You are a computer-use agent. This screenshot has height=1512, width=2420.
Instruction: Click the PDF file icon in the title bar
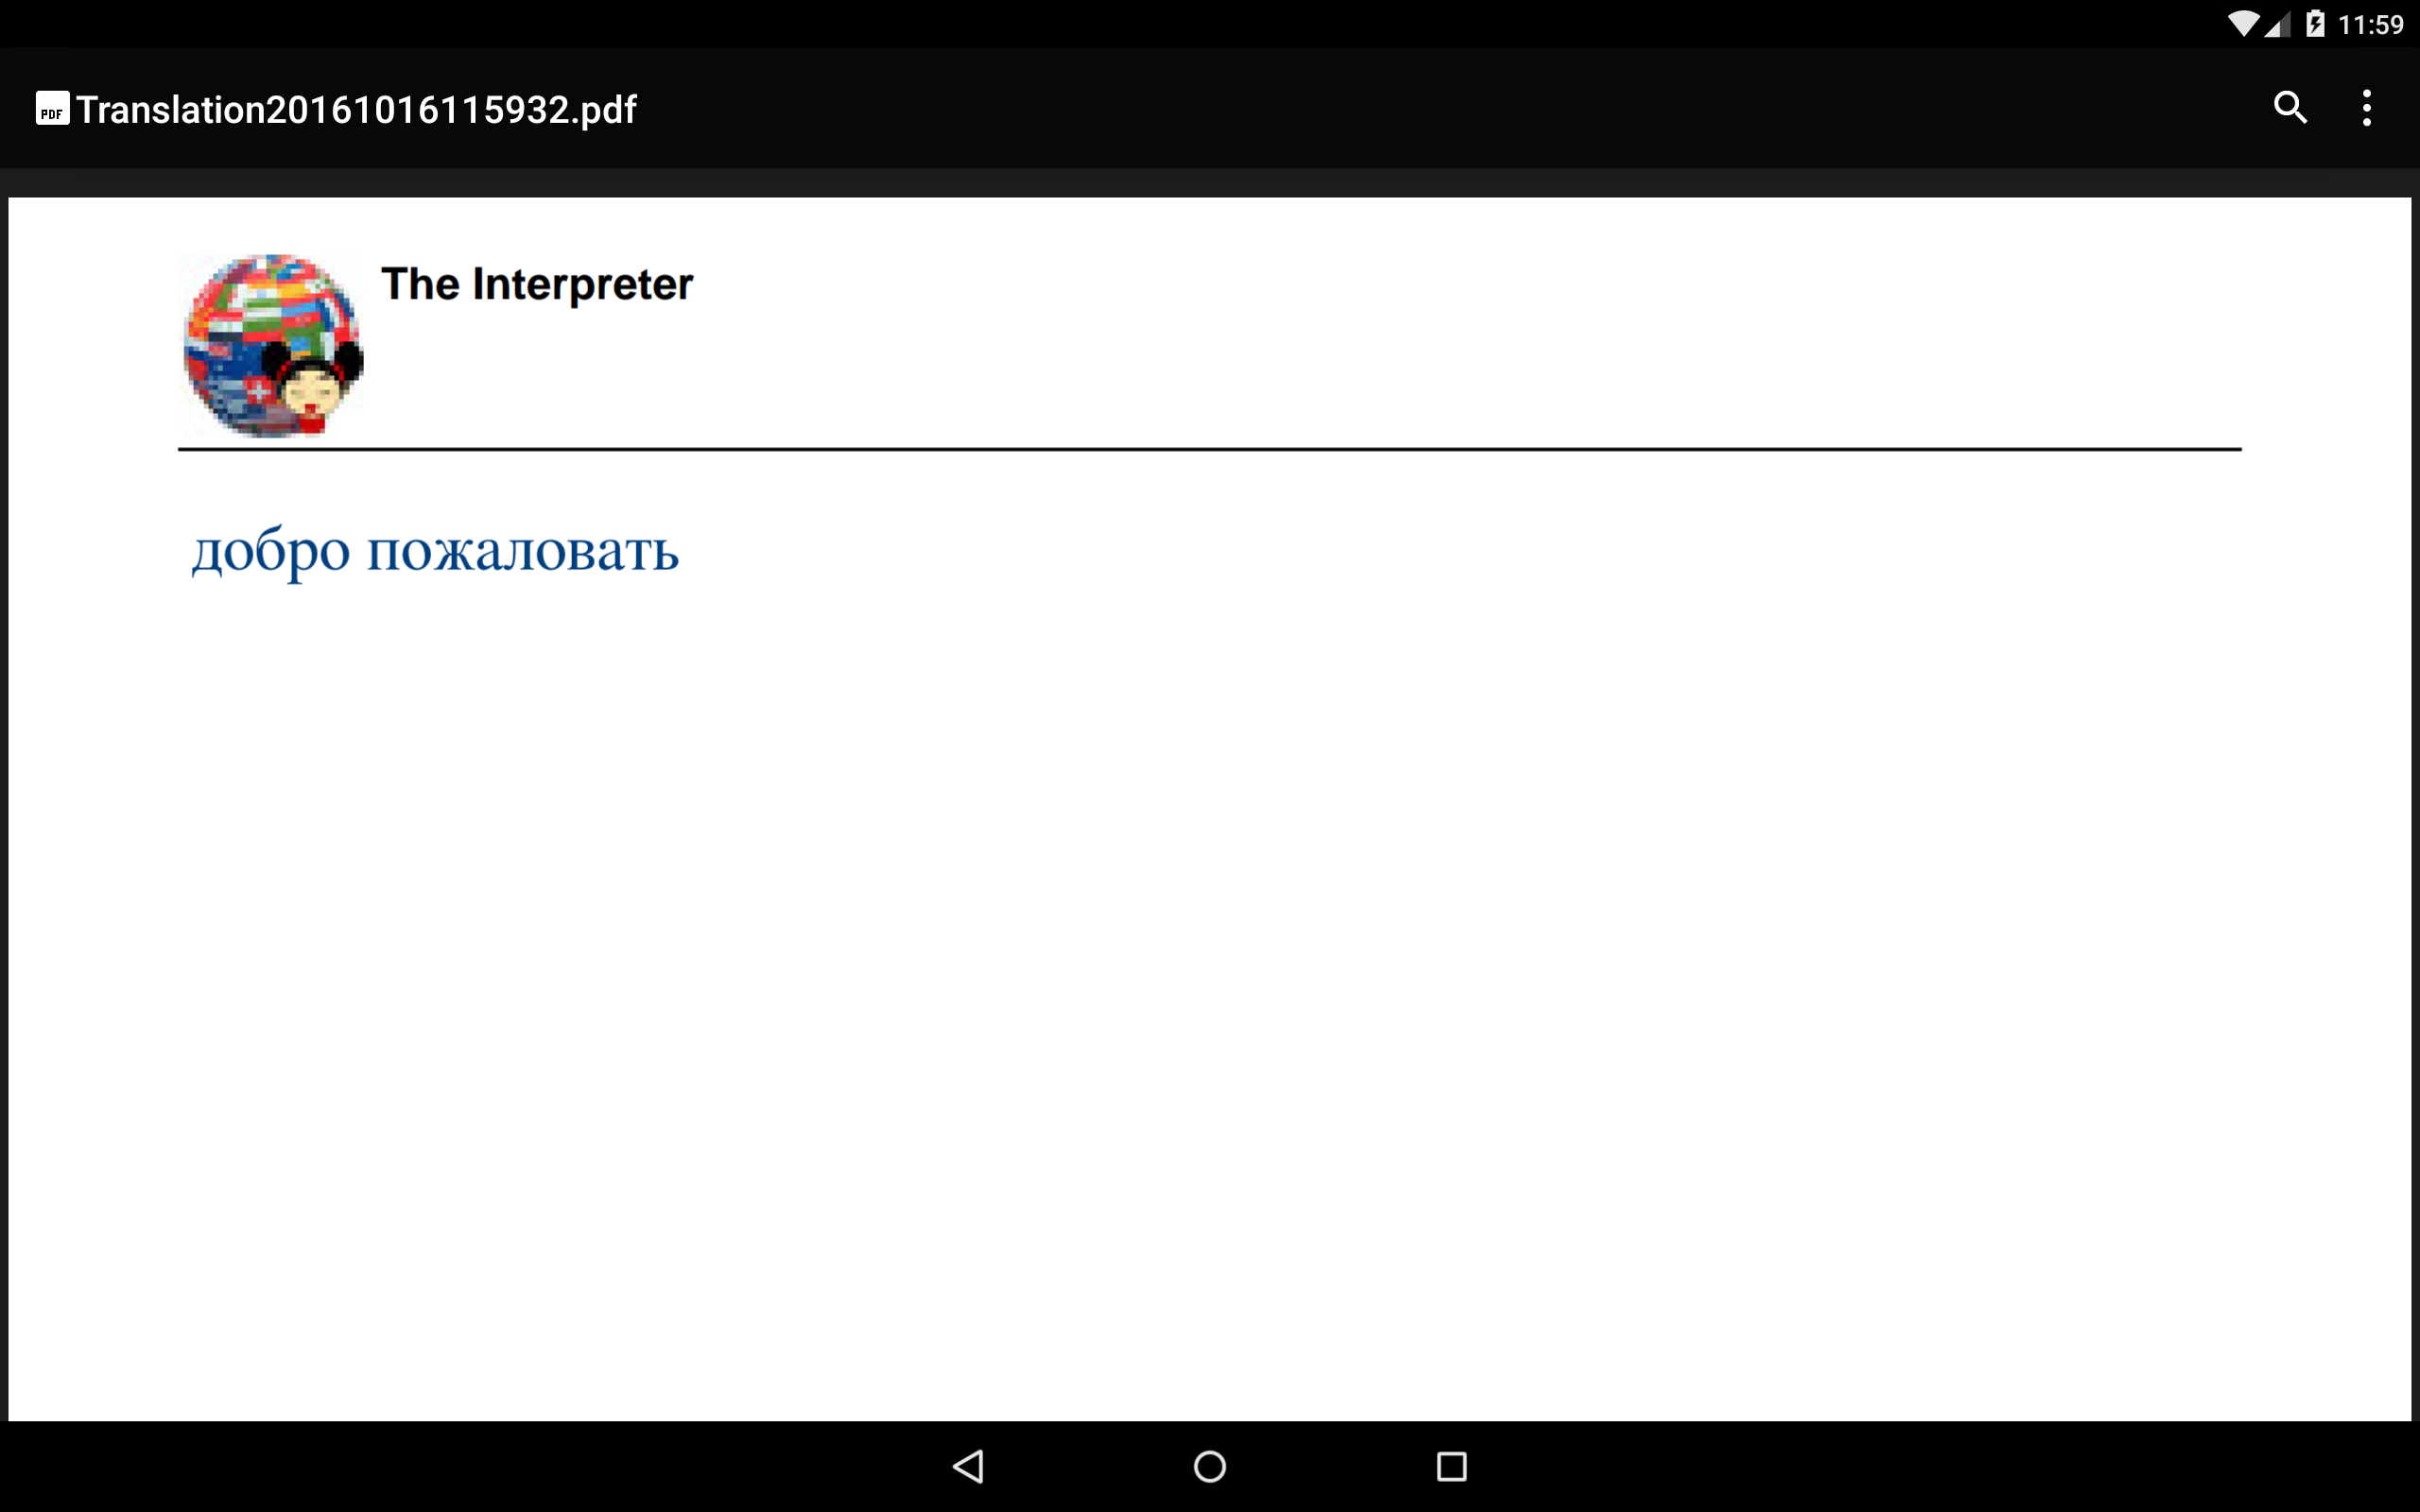52,108
